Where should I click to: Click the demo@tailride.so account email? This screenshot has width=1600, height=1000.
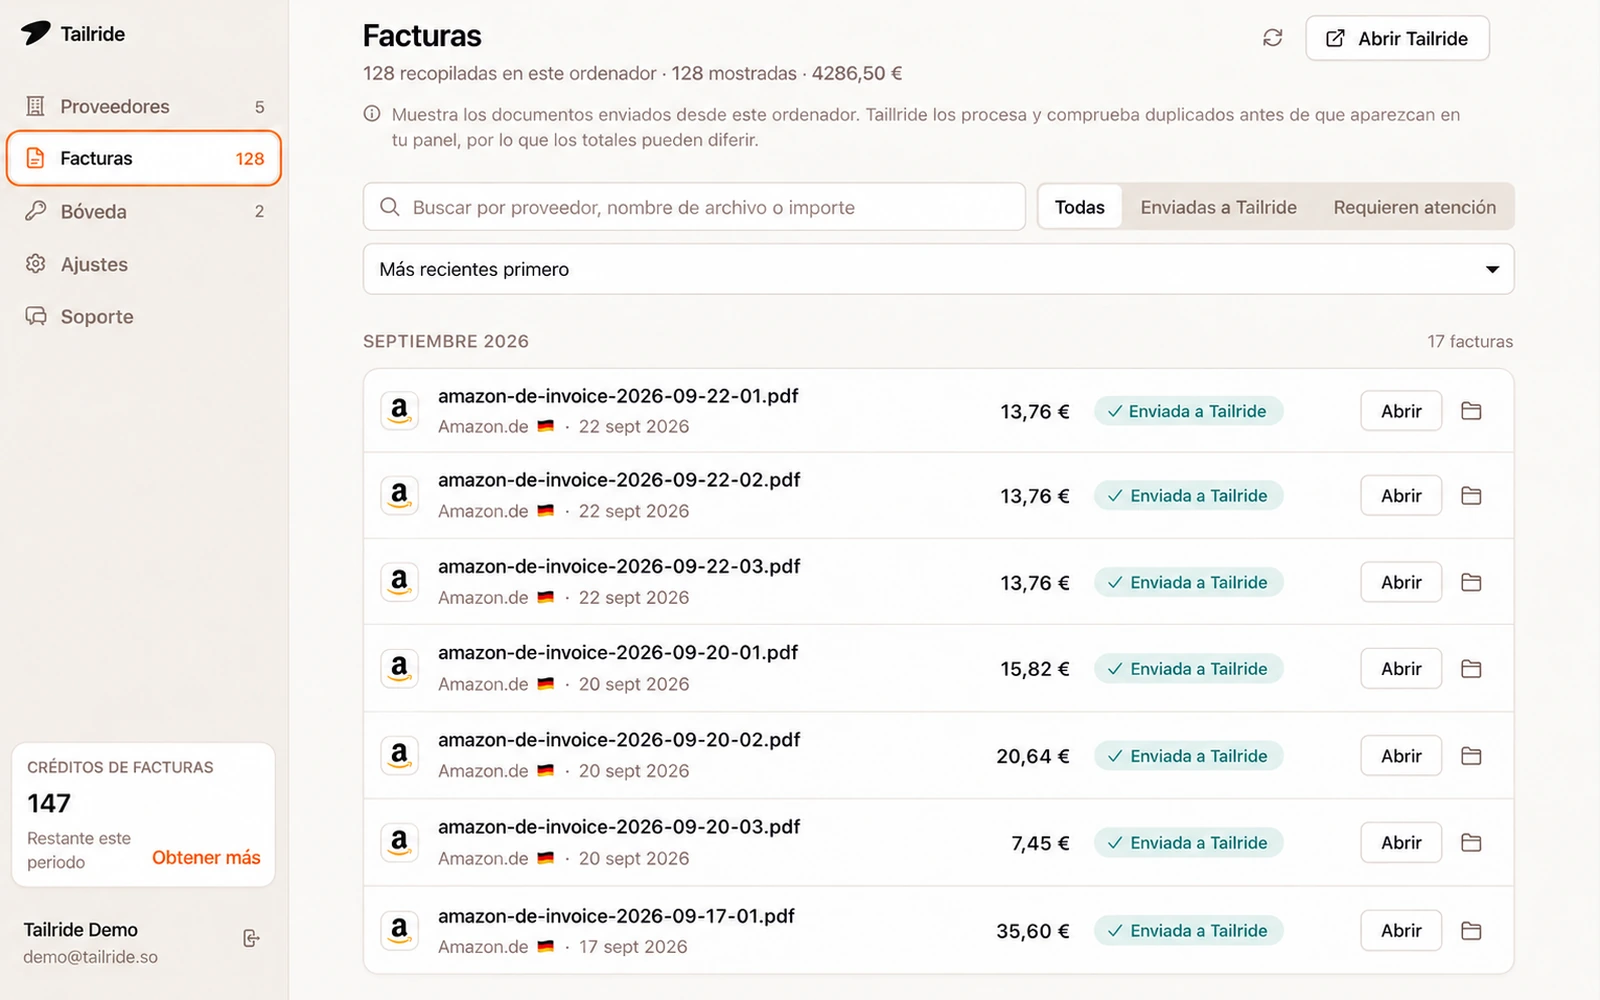[x=91, y=957]
